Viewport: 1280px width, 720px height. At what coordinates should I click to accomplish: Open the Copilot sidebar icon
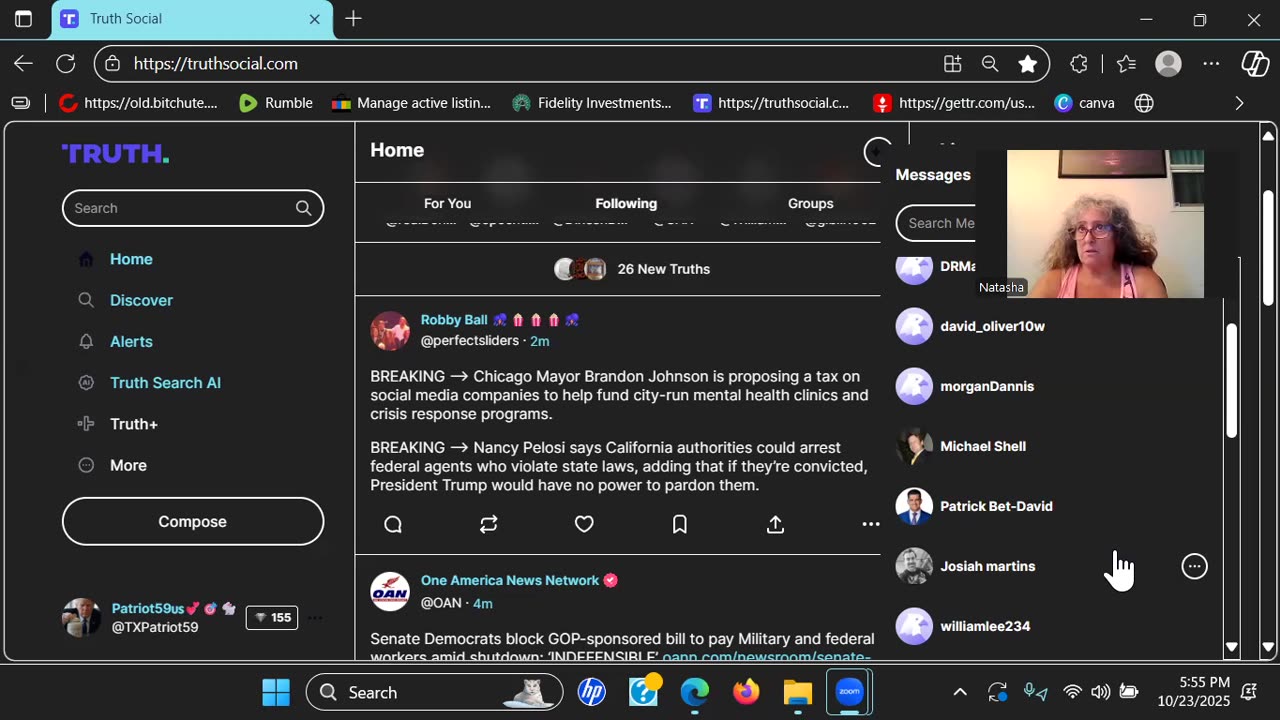tap(1255, 63)
